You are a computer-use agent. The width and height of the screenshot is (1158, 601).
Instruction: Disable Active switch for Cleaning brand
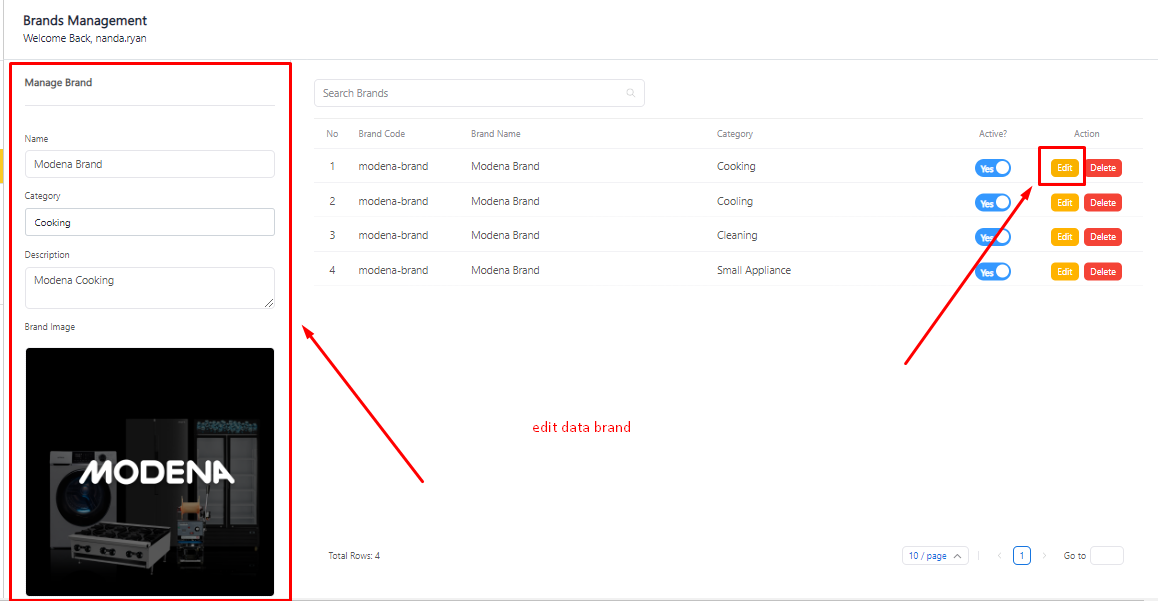click(992, 237)
